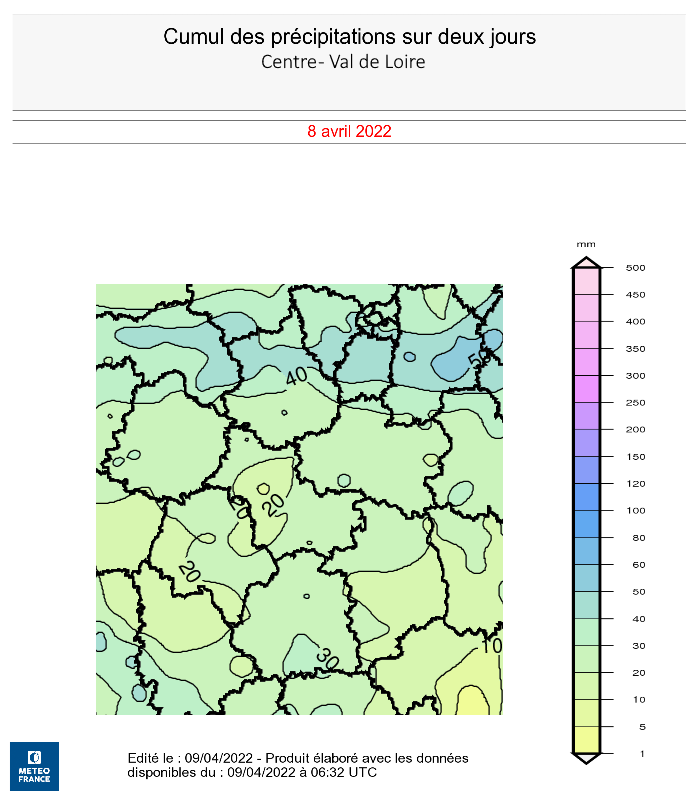Viewport: 700px width, 800px height.
Task: Pick the legend color band between 250 and 300
Action: [x=586, y=389]
